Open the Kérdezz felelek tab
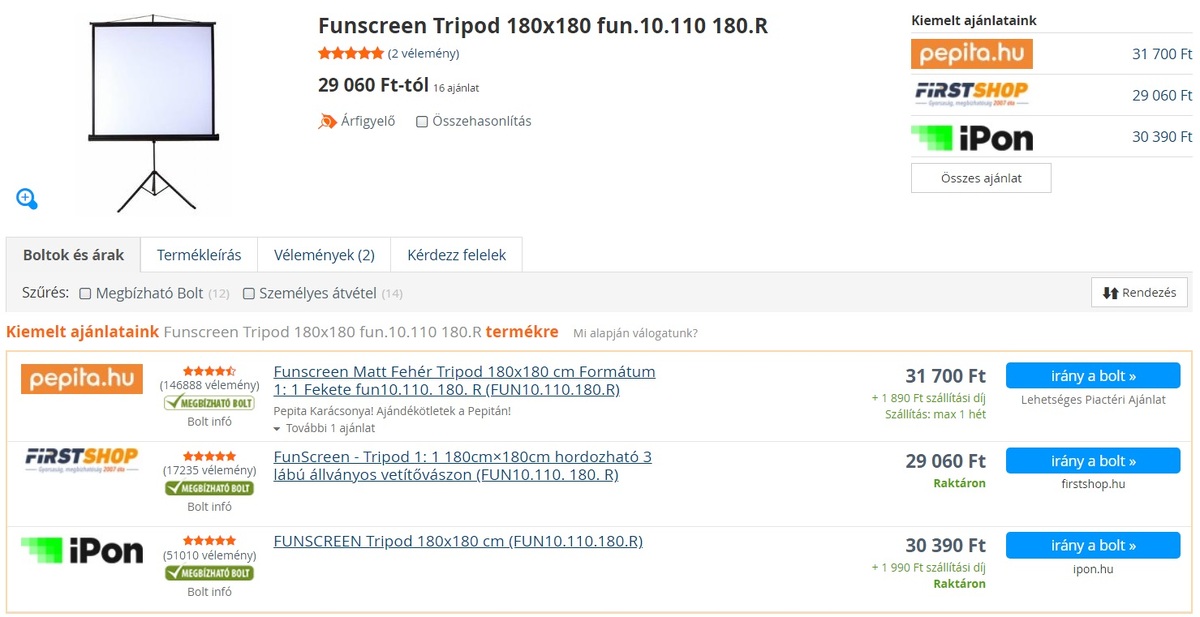Image resolution: width=1200 pixels, height=617 pixels. point(456,255)
